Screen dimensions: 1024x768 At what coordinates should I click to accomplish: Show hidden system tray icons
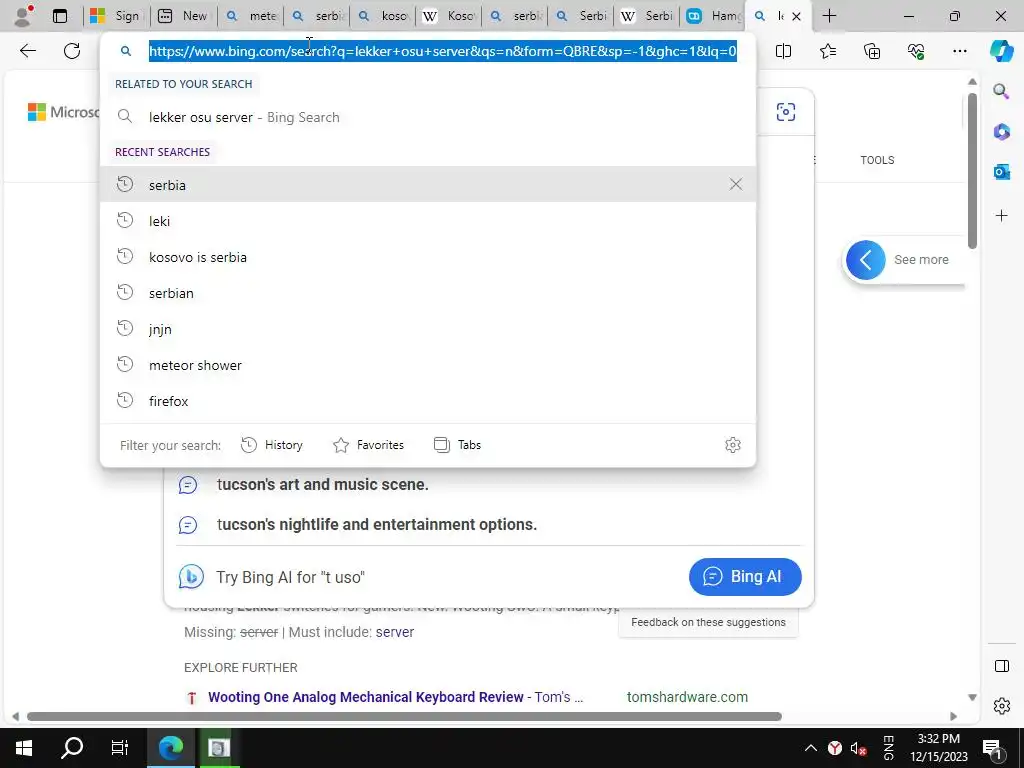click(x=810, y=748)
